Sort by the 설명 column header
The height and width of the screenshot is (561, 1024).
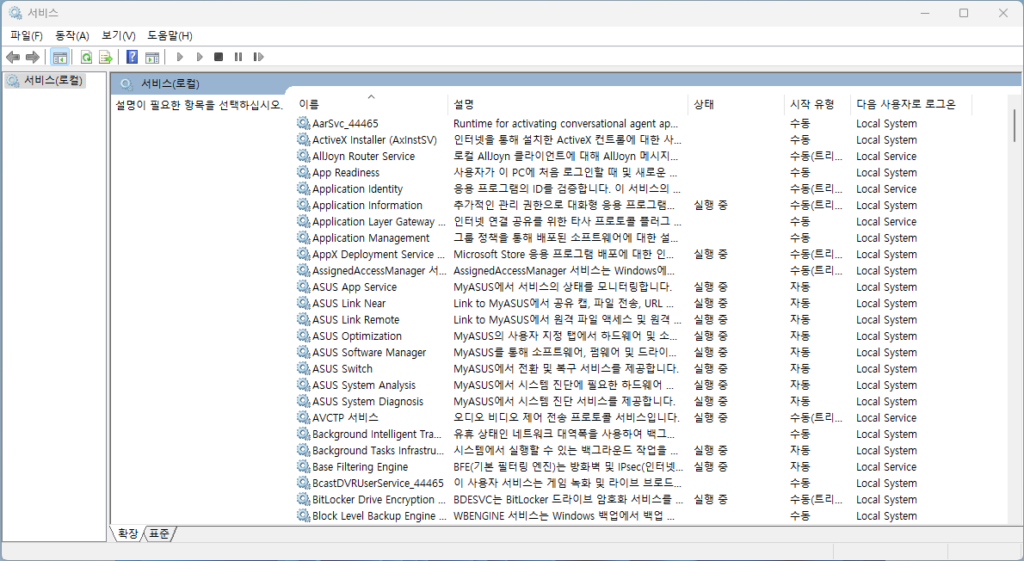pos(568,104)
